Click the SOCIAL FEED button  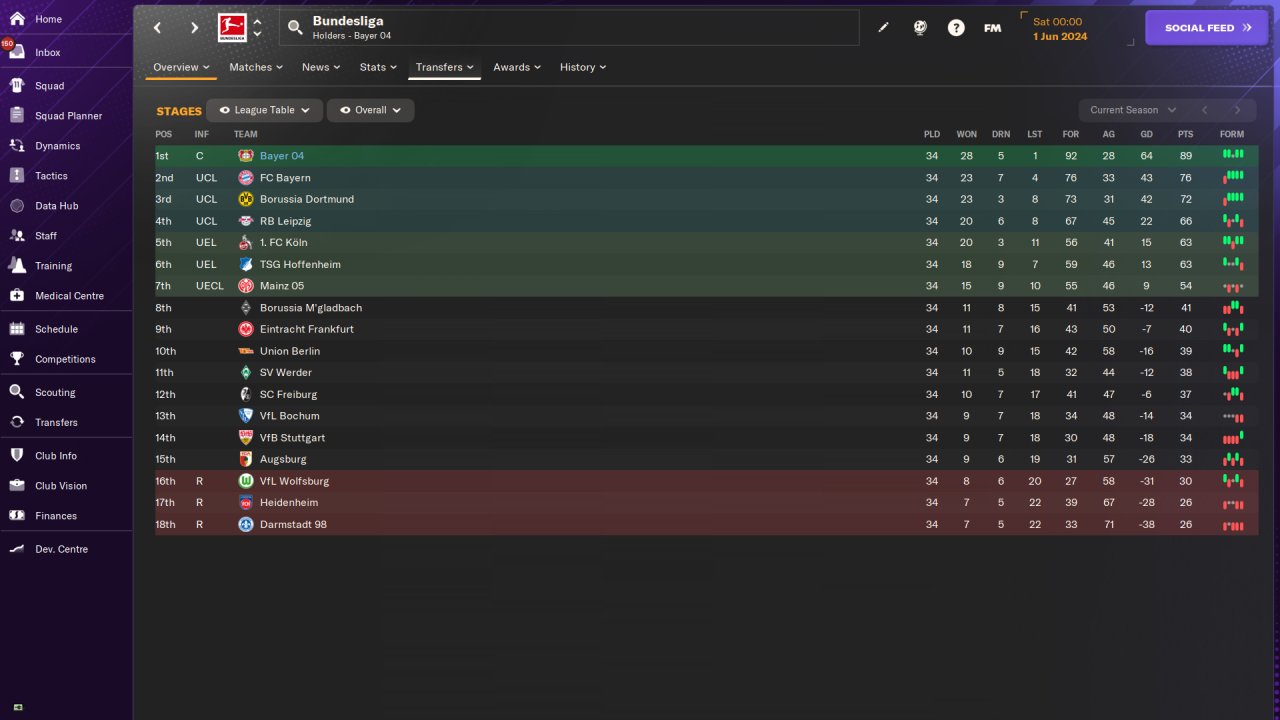pyautogui.click(x=1207, y=28)
